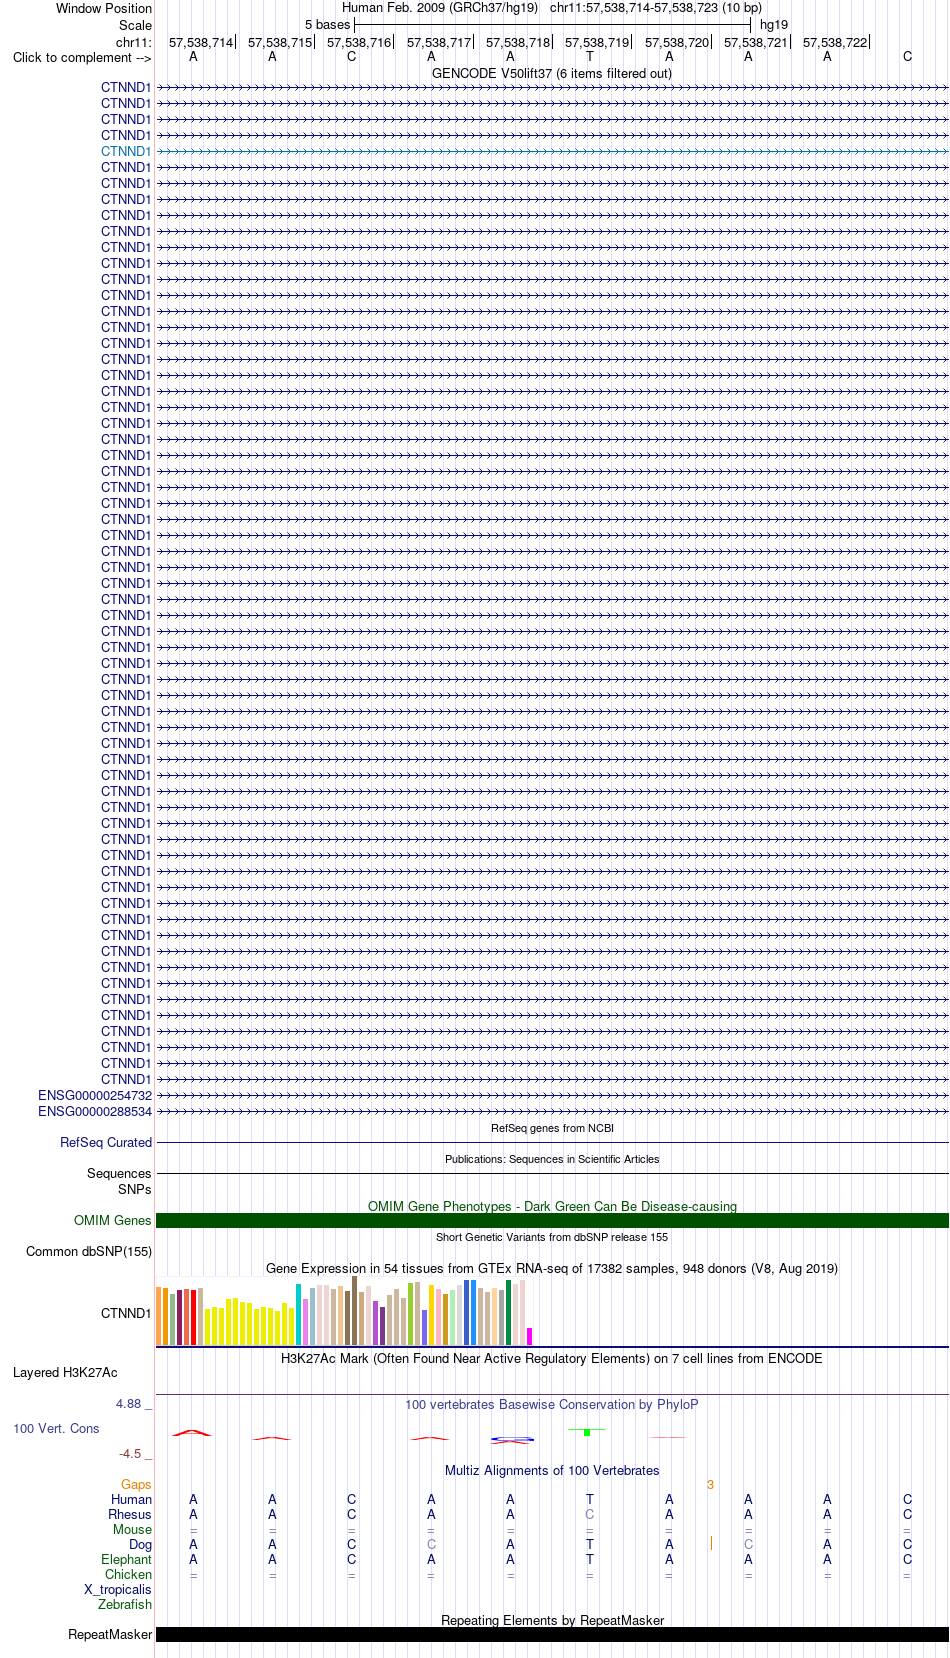
Task: Click the black RepeatMasker track bar
Action: [x=552, y=1634]
